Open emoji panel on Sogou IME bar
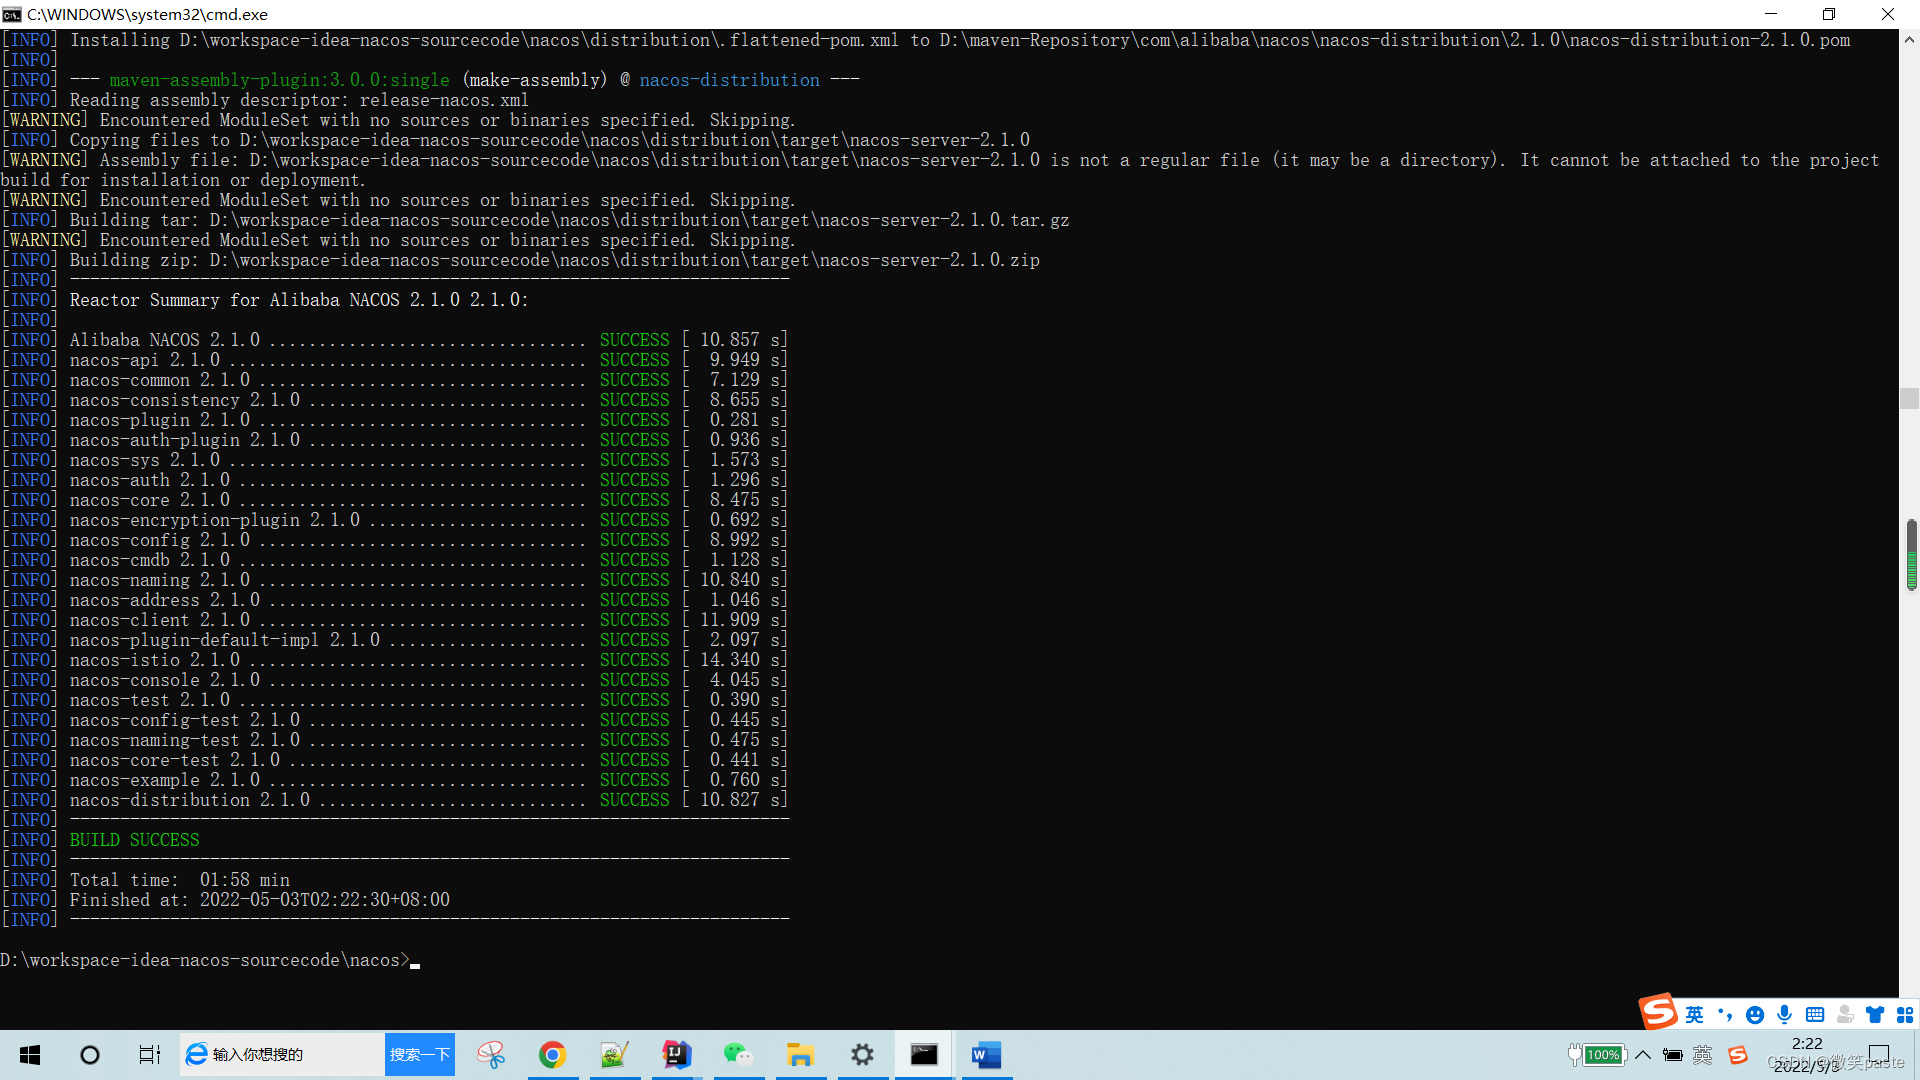This screenshot has width=1920, height=1080. 1755,1015
